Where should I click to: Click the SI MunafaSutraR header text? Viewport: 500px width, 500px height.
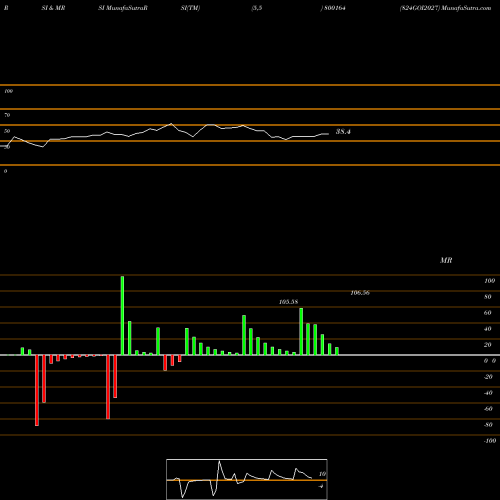click(123, 8)
